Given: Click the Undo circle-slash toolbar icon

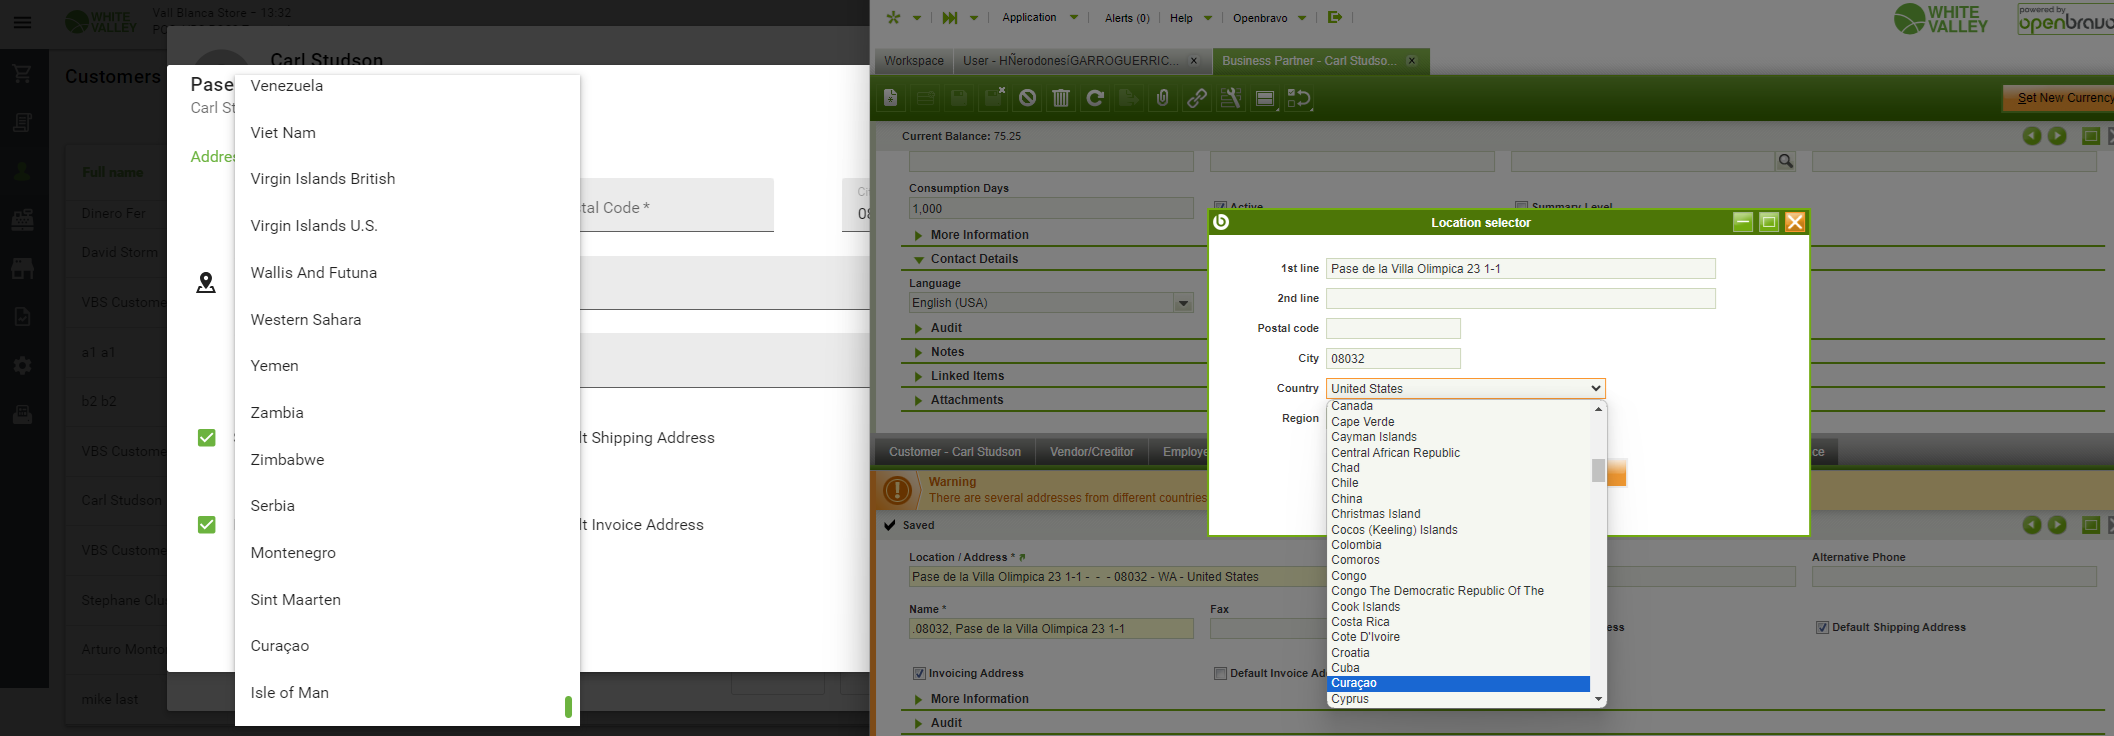Looking at the screenshot, I should pyautogui.click(x=1027, y=98).
